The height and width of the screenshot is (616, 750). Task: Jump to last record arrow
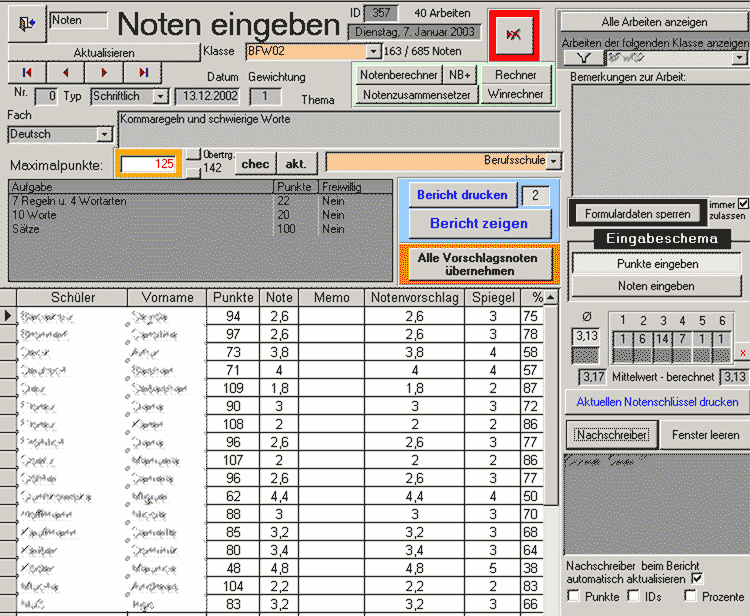pos(143,73)
